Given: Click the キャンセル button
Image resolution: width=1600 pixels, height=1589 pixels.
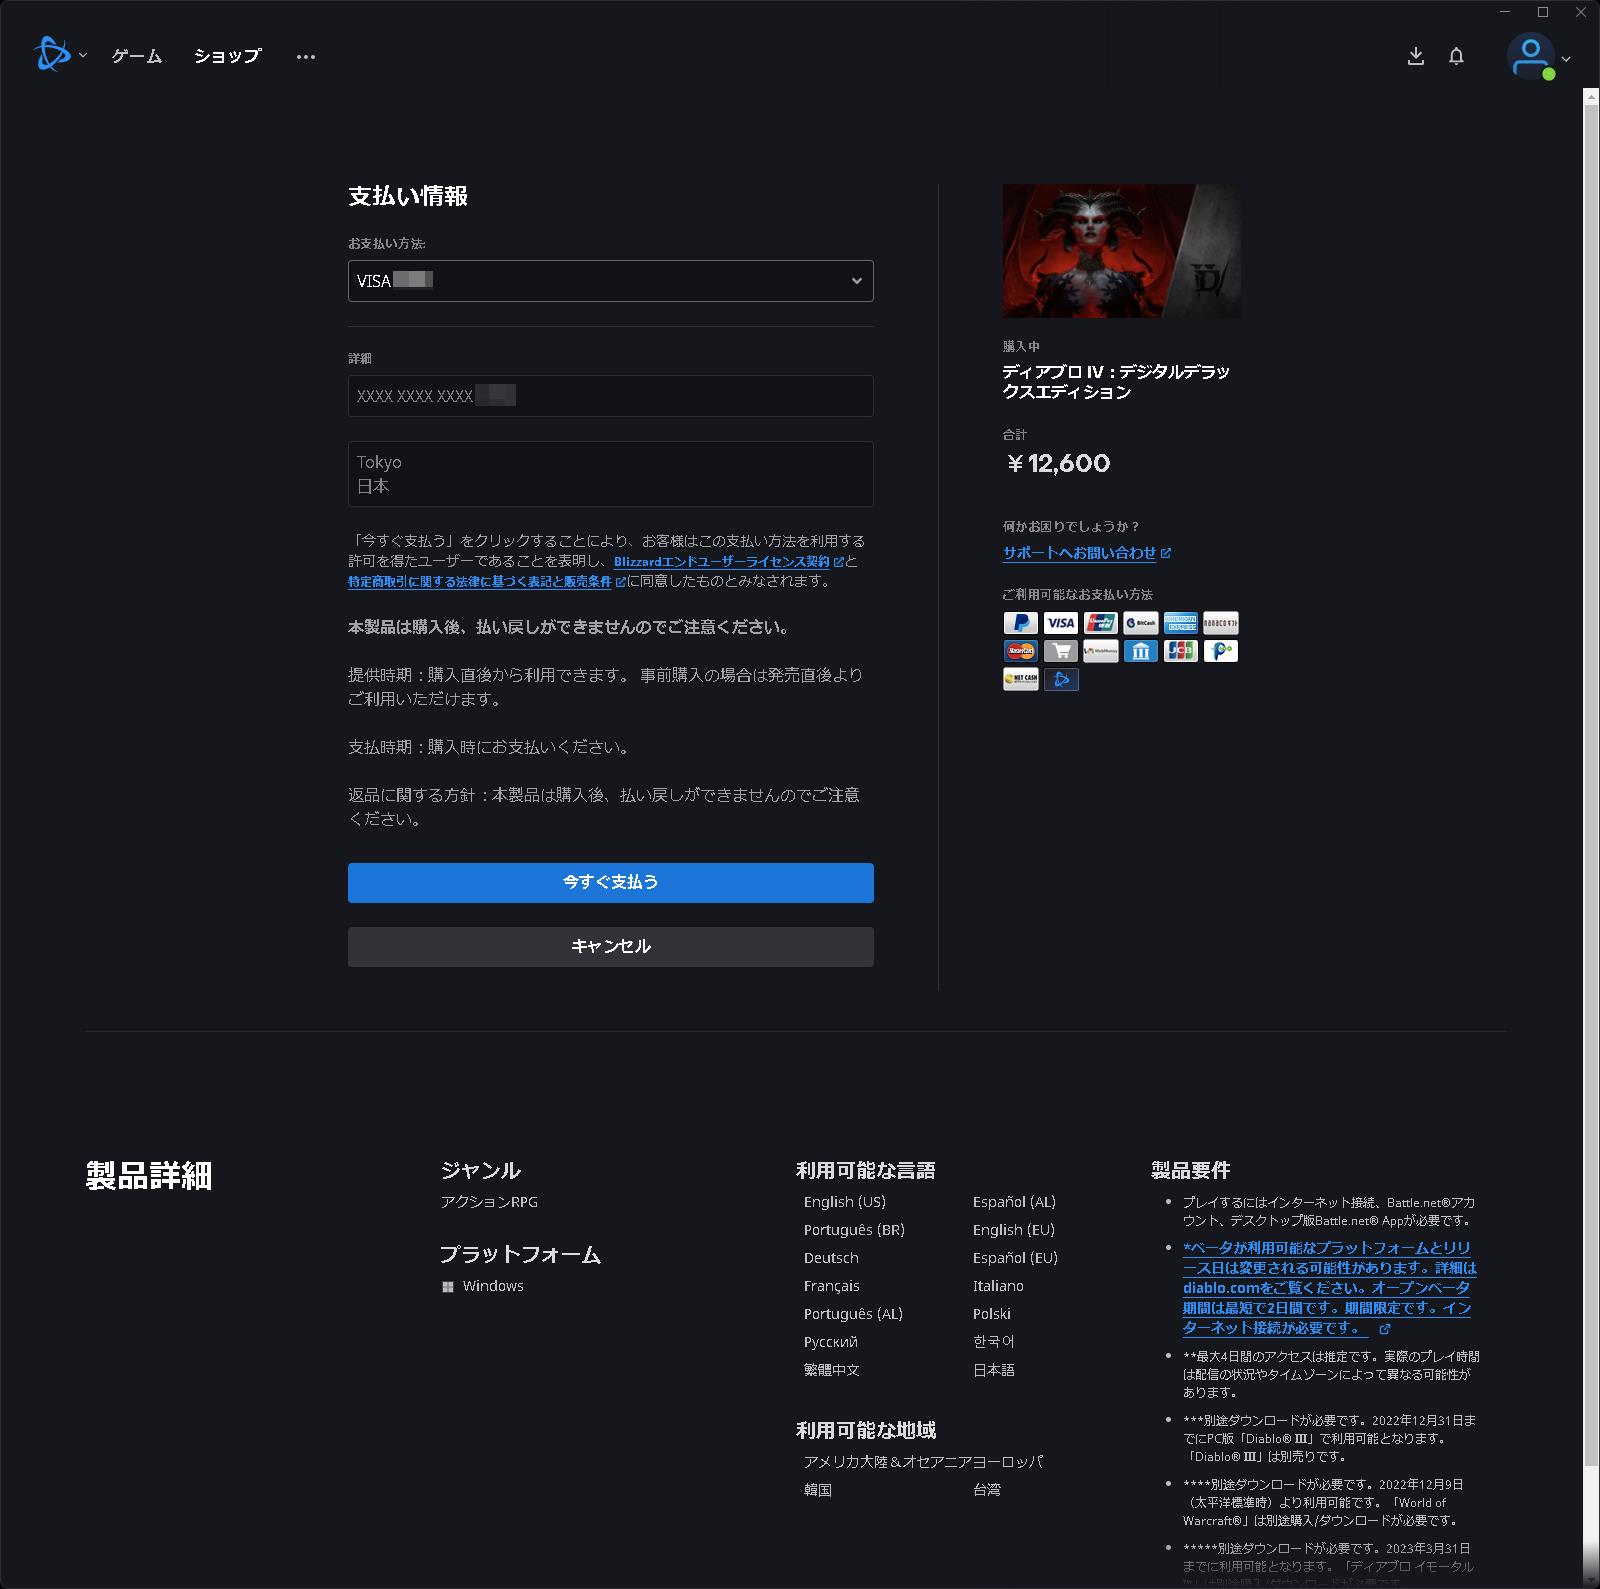Looking at the screenshot, I should click(611, 947).
